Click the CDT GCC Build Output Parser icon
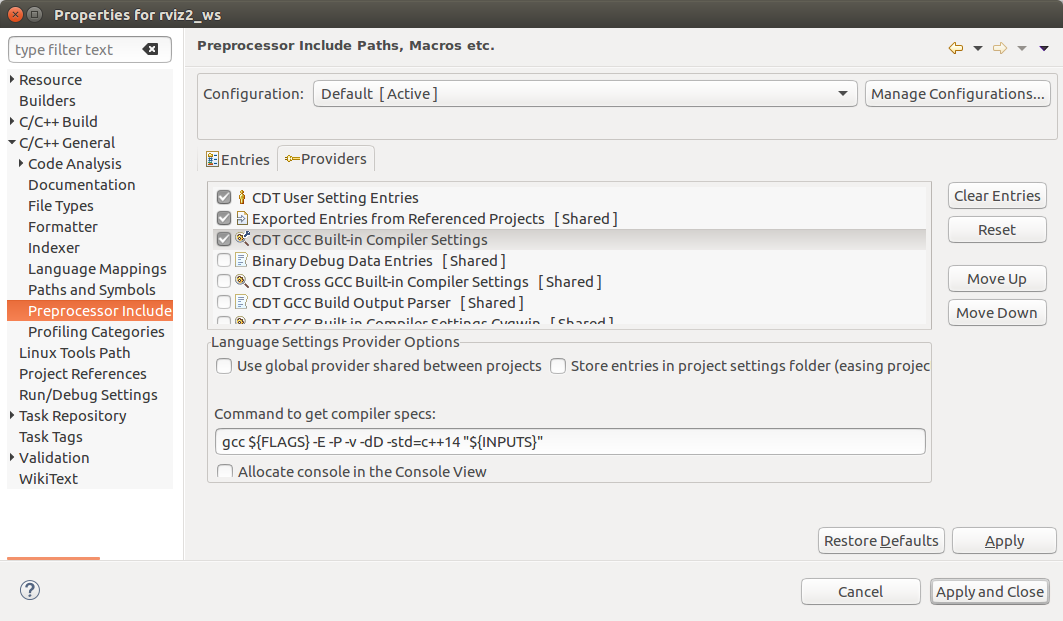Image resolution: width=1063 pixels, height=621 pixels. 242,303
